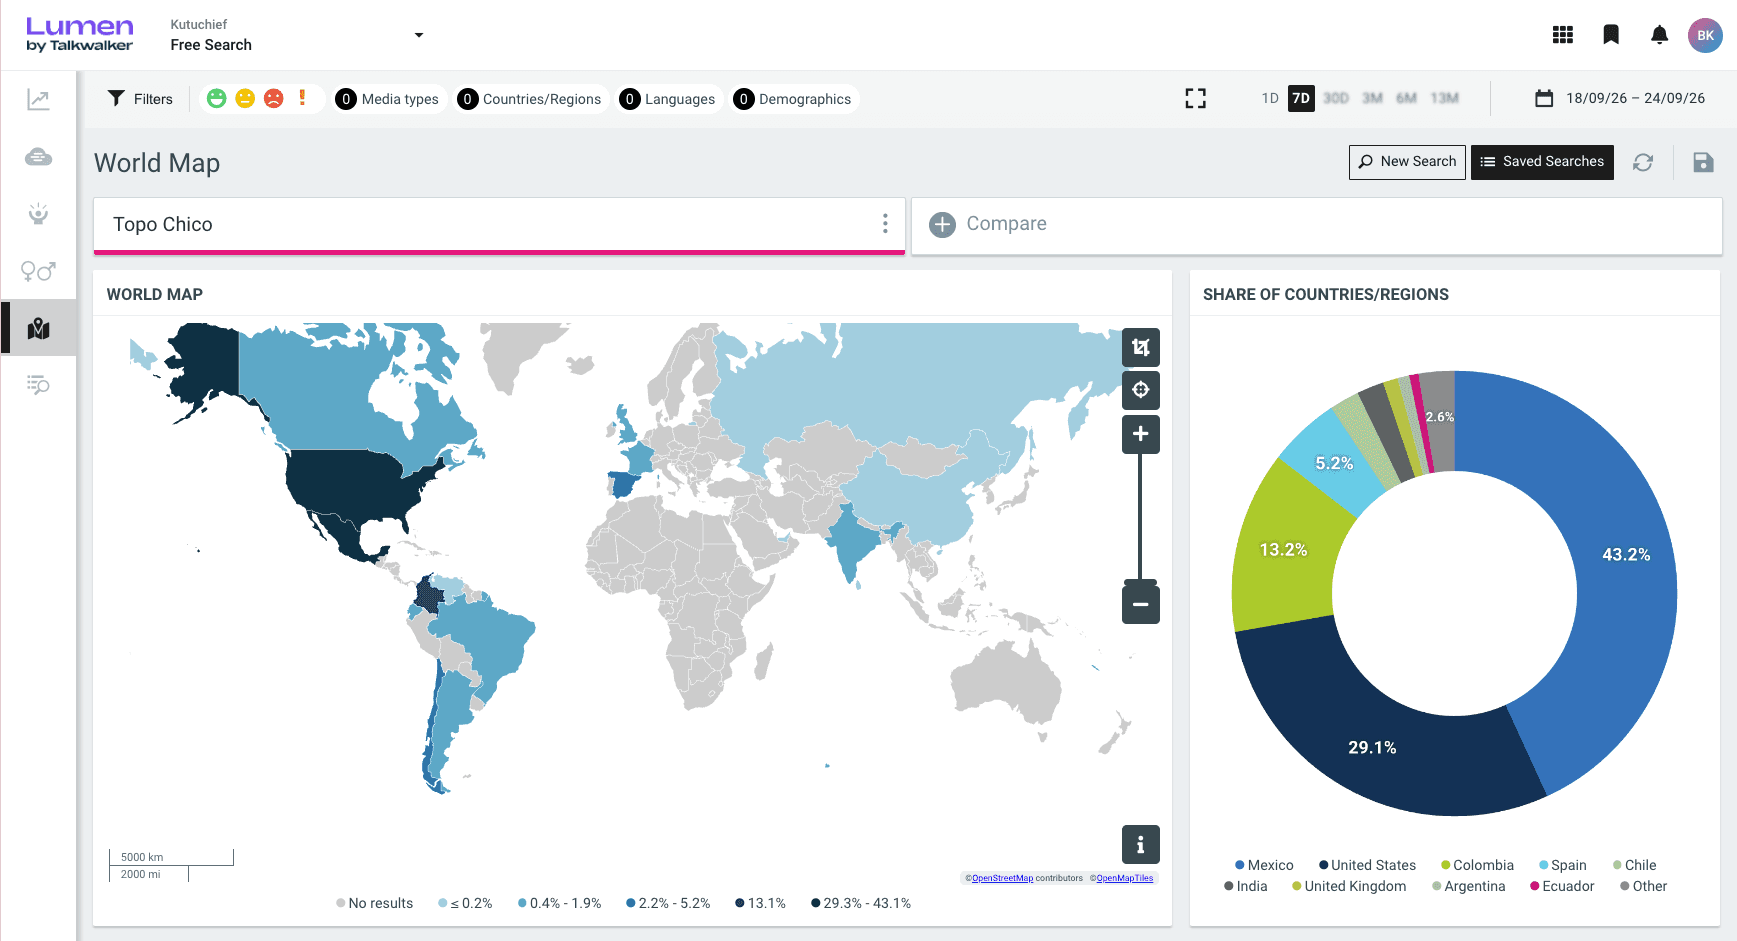Toggle Mexico in pie chart legend
The width and height of the screenshot is (1737, 941).
coord(1264,865)
